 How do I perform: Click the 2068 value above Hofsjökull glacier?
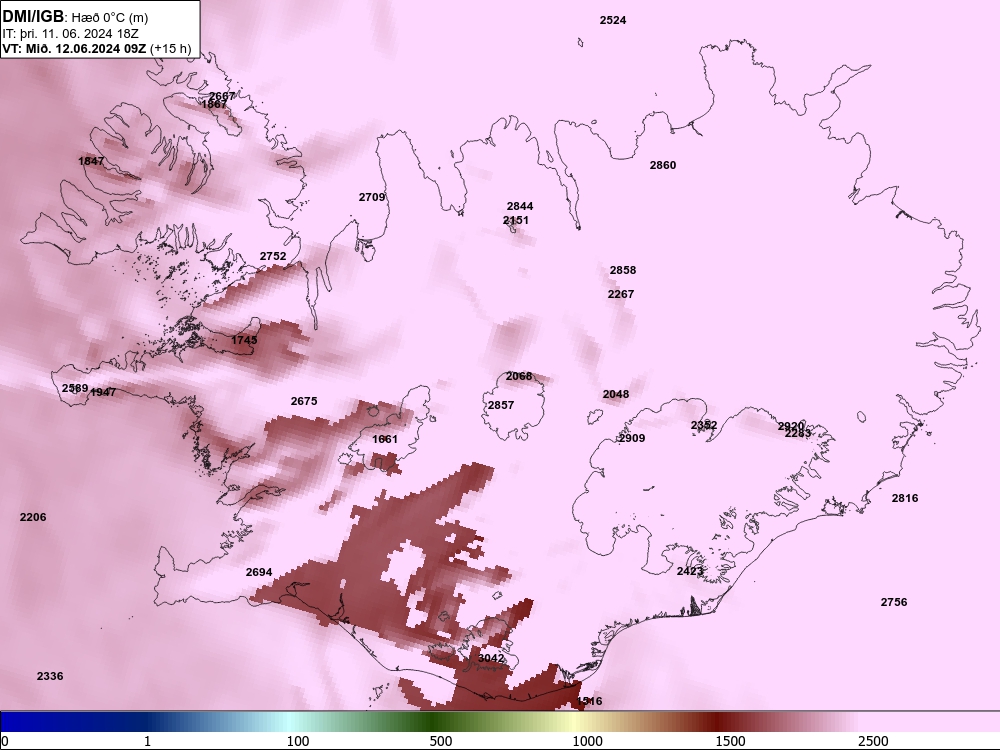[518, 376]
